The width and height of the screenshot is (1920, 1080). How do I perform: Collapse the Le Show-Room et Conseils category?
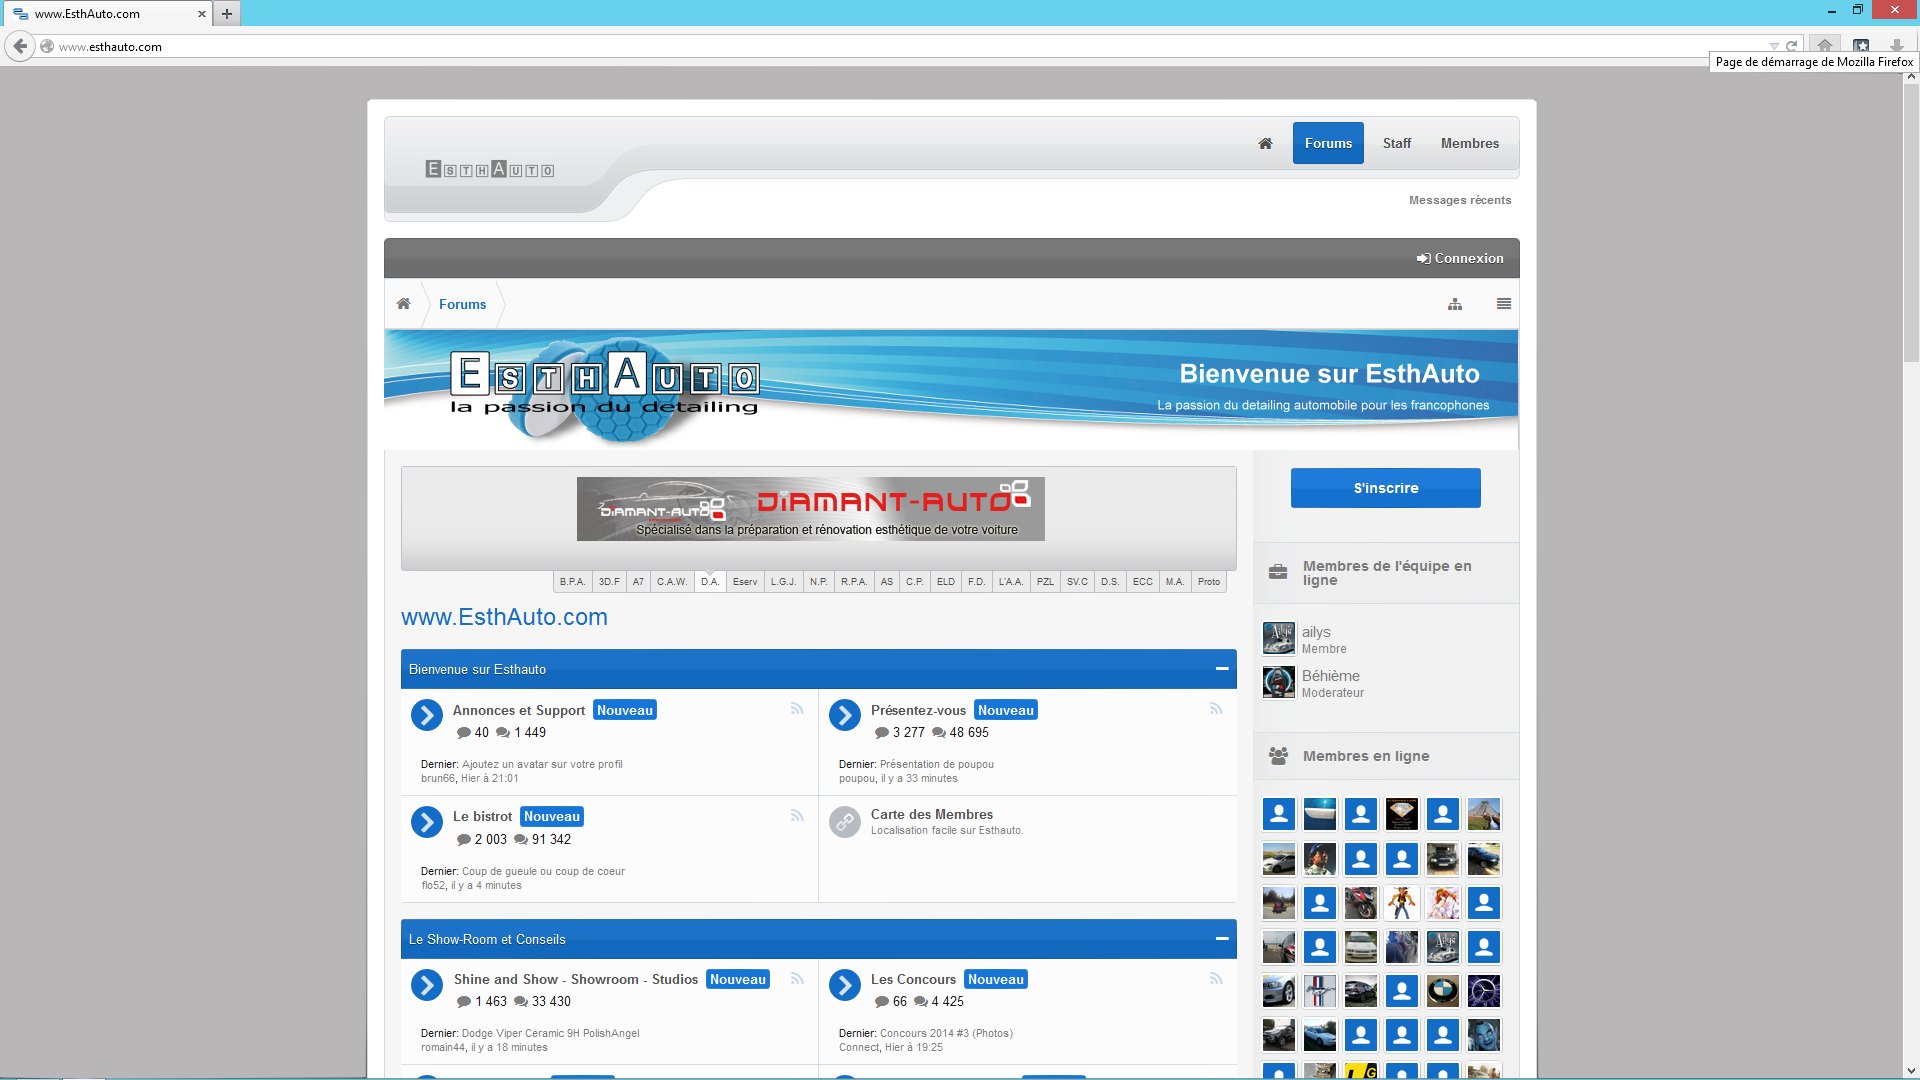coord(1222,939)
